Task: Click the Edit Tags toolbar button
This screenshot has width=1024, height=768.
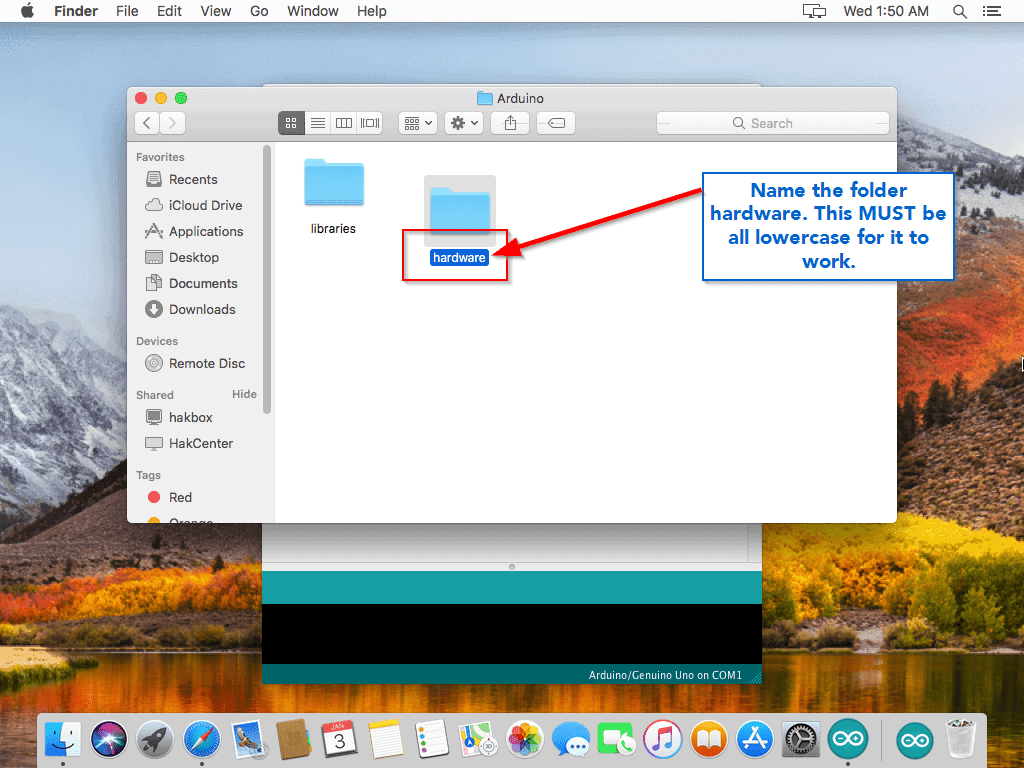Action: pos(556,123)
